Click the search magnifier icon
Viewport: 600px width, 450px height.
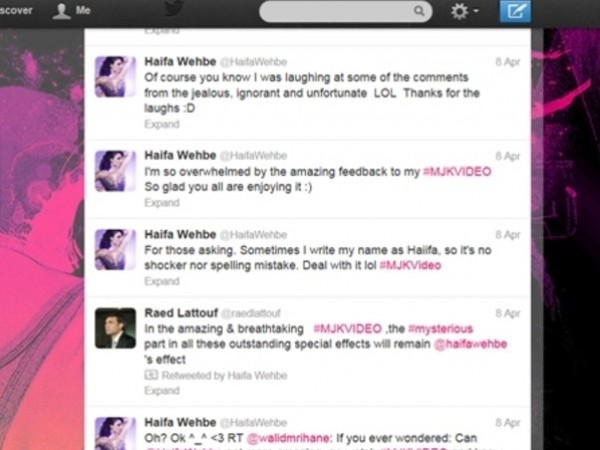pyautogui.click(x=419, y=11)
